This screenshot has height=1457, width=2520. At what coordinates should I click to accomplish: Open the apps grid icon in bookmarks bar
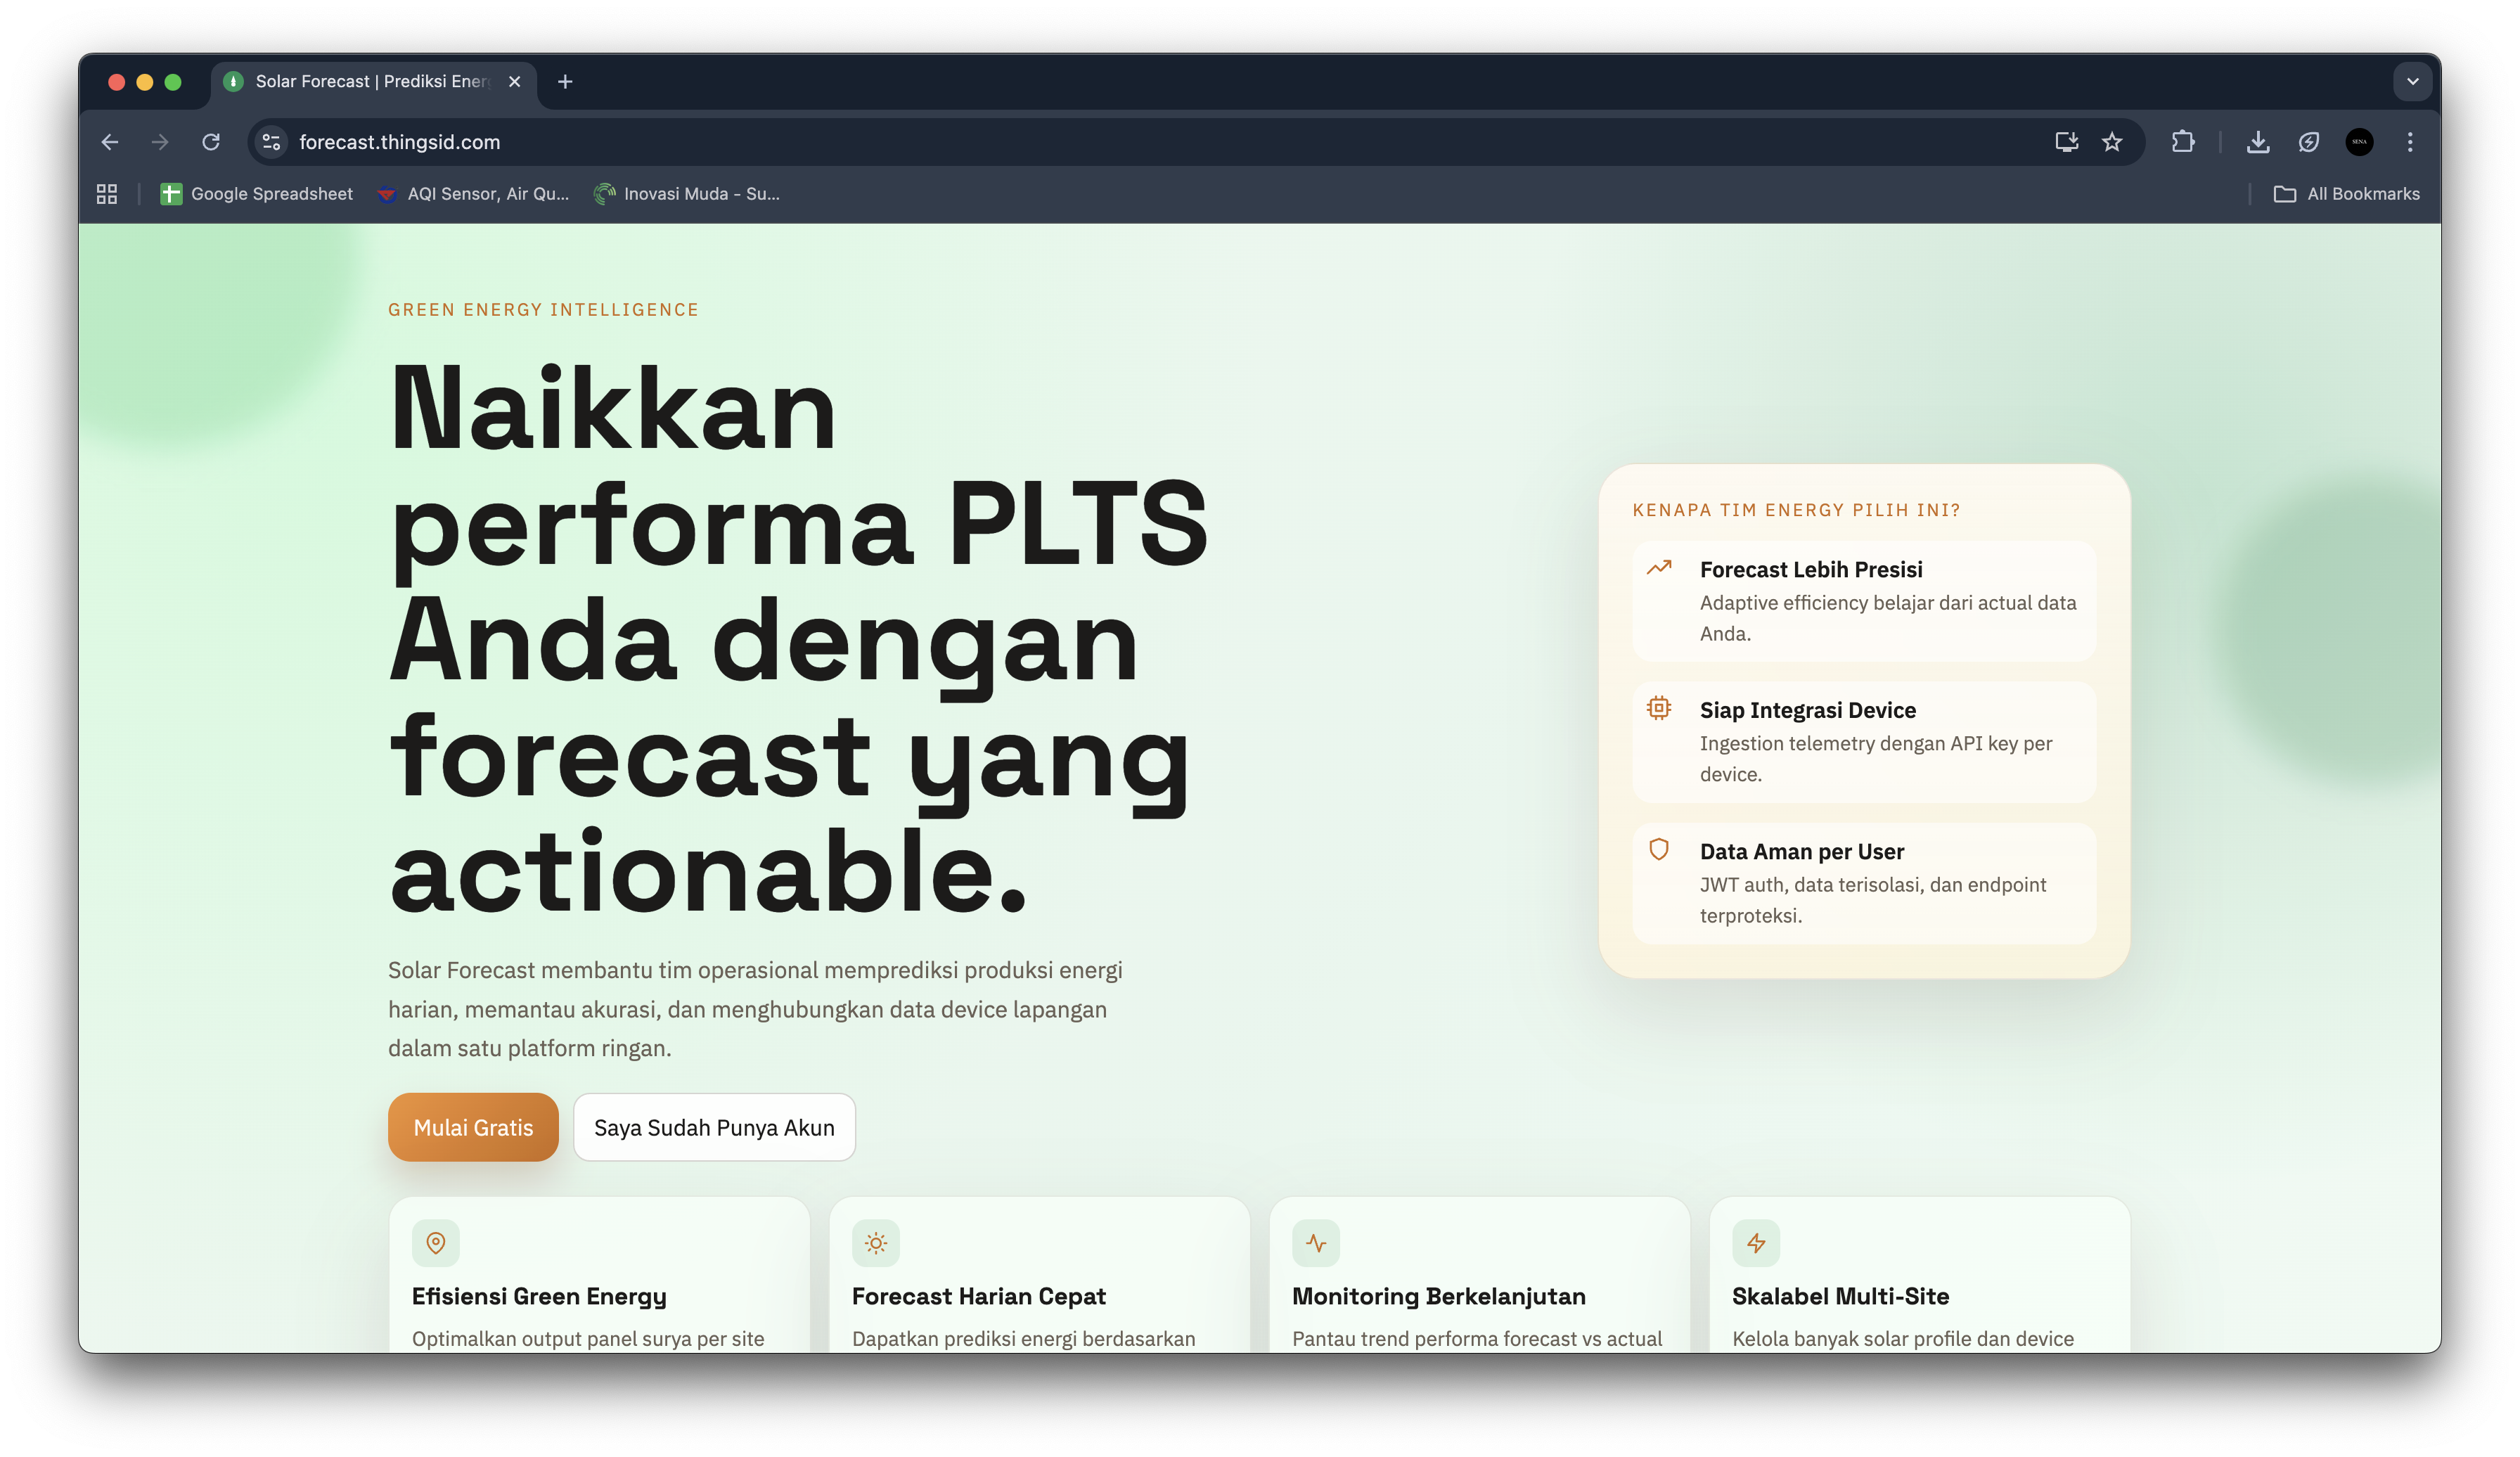point(107,194)
